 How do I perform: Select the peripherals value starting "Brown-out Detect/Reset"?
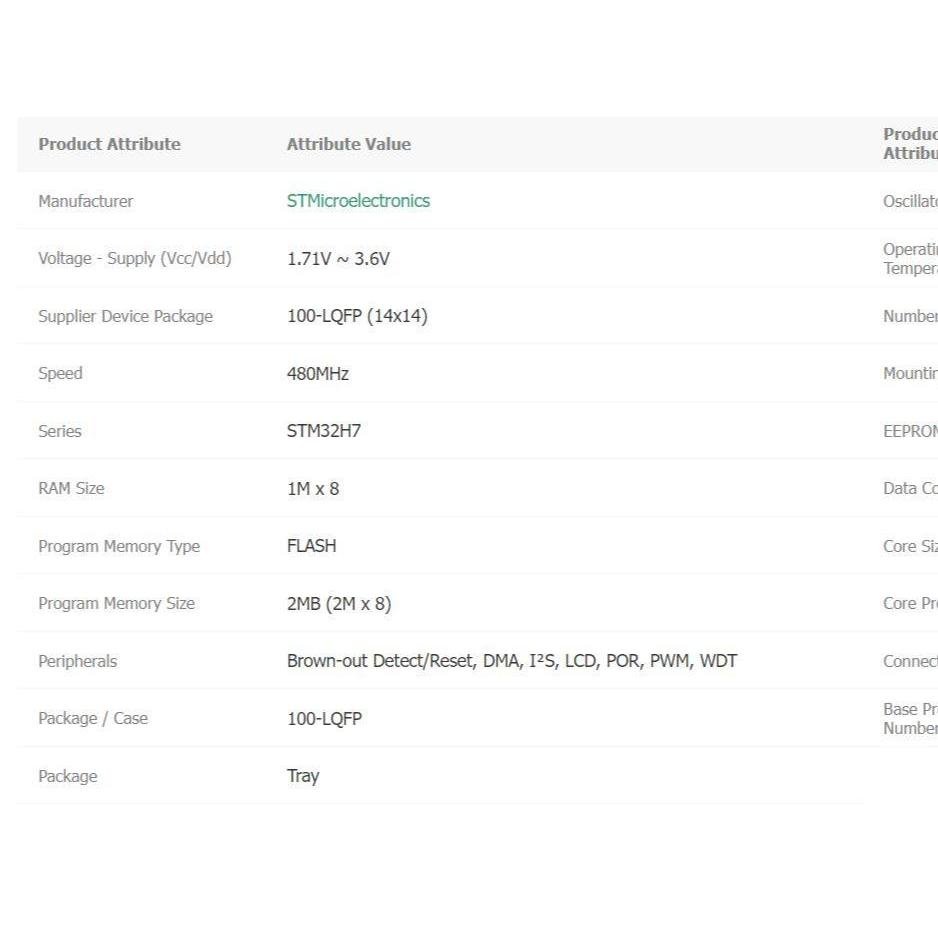point(512,661)
